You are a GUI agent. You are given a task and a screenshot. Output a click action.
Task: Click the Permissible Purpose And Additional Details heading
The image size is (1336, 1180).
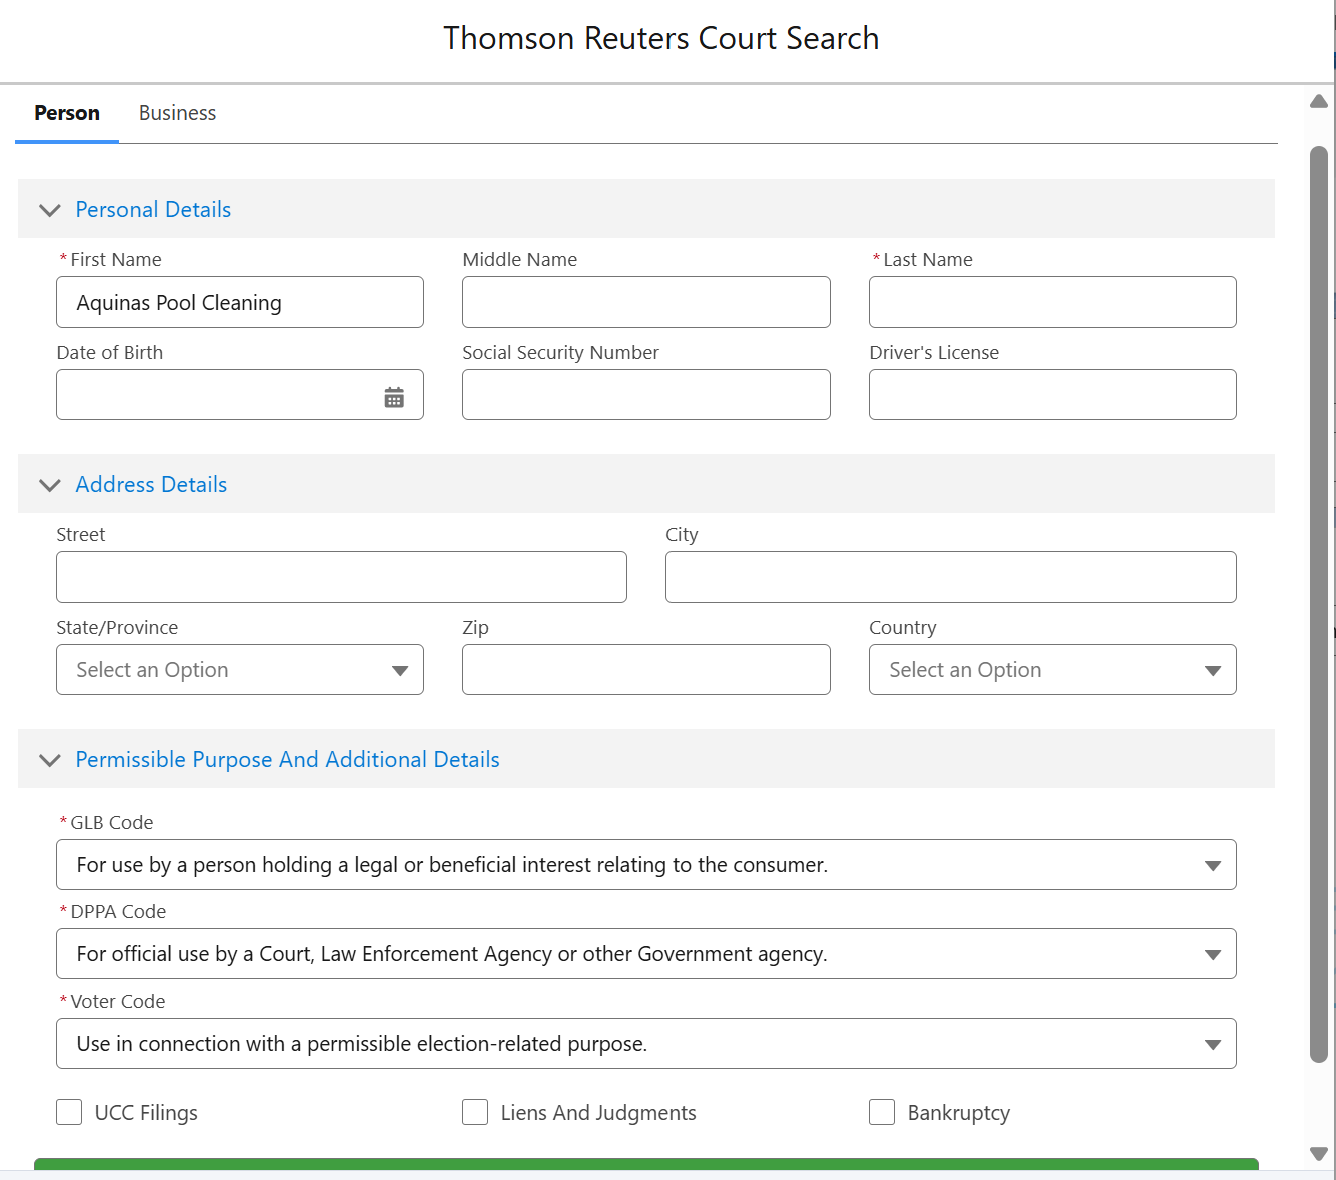point(287,759)
